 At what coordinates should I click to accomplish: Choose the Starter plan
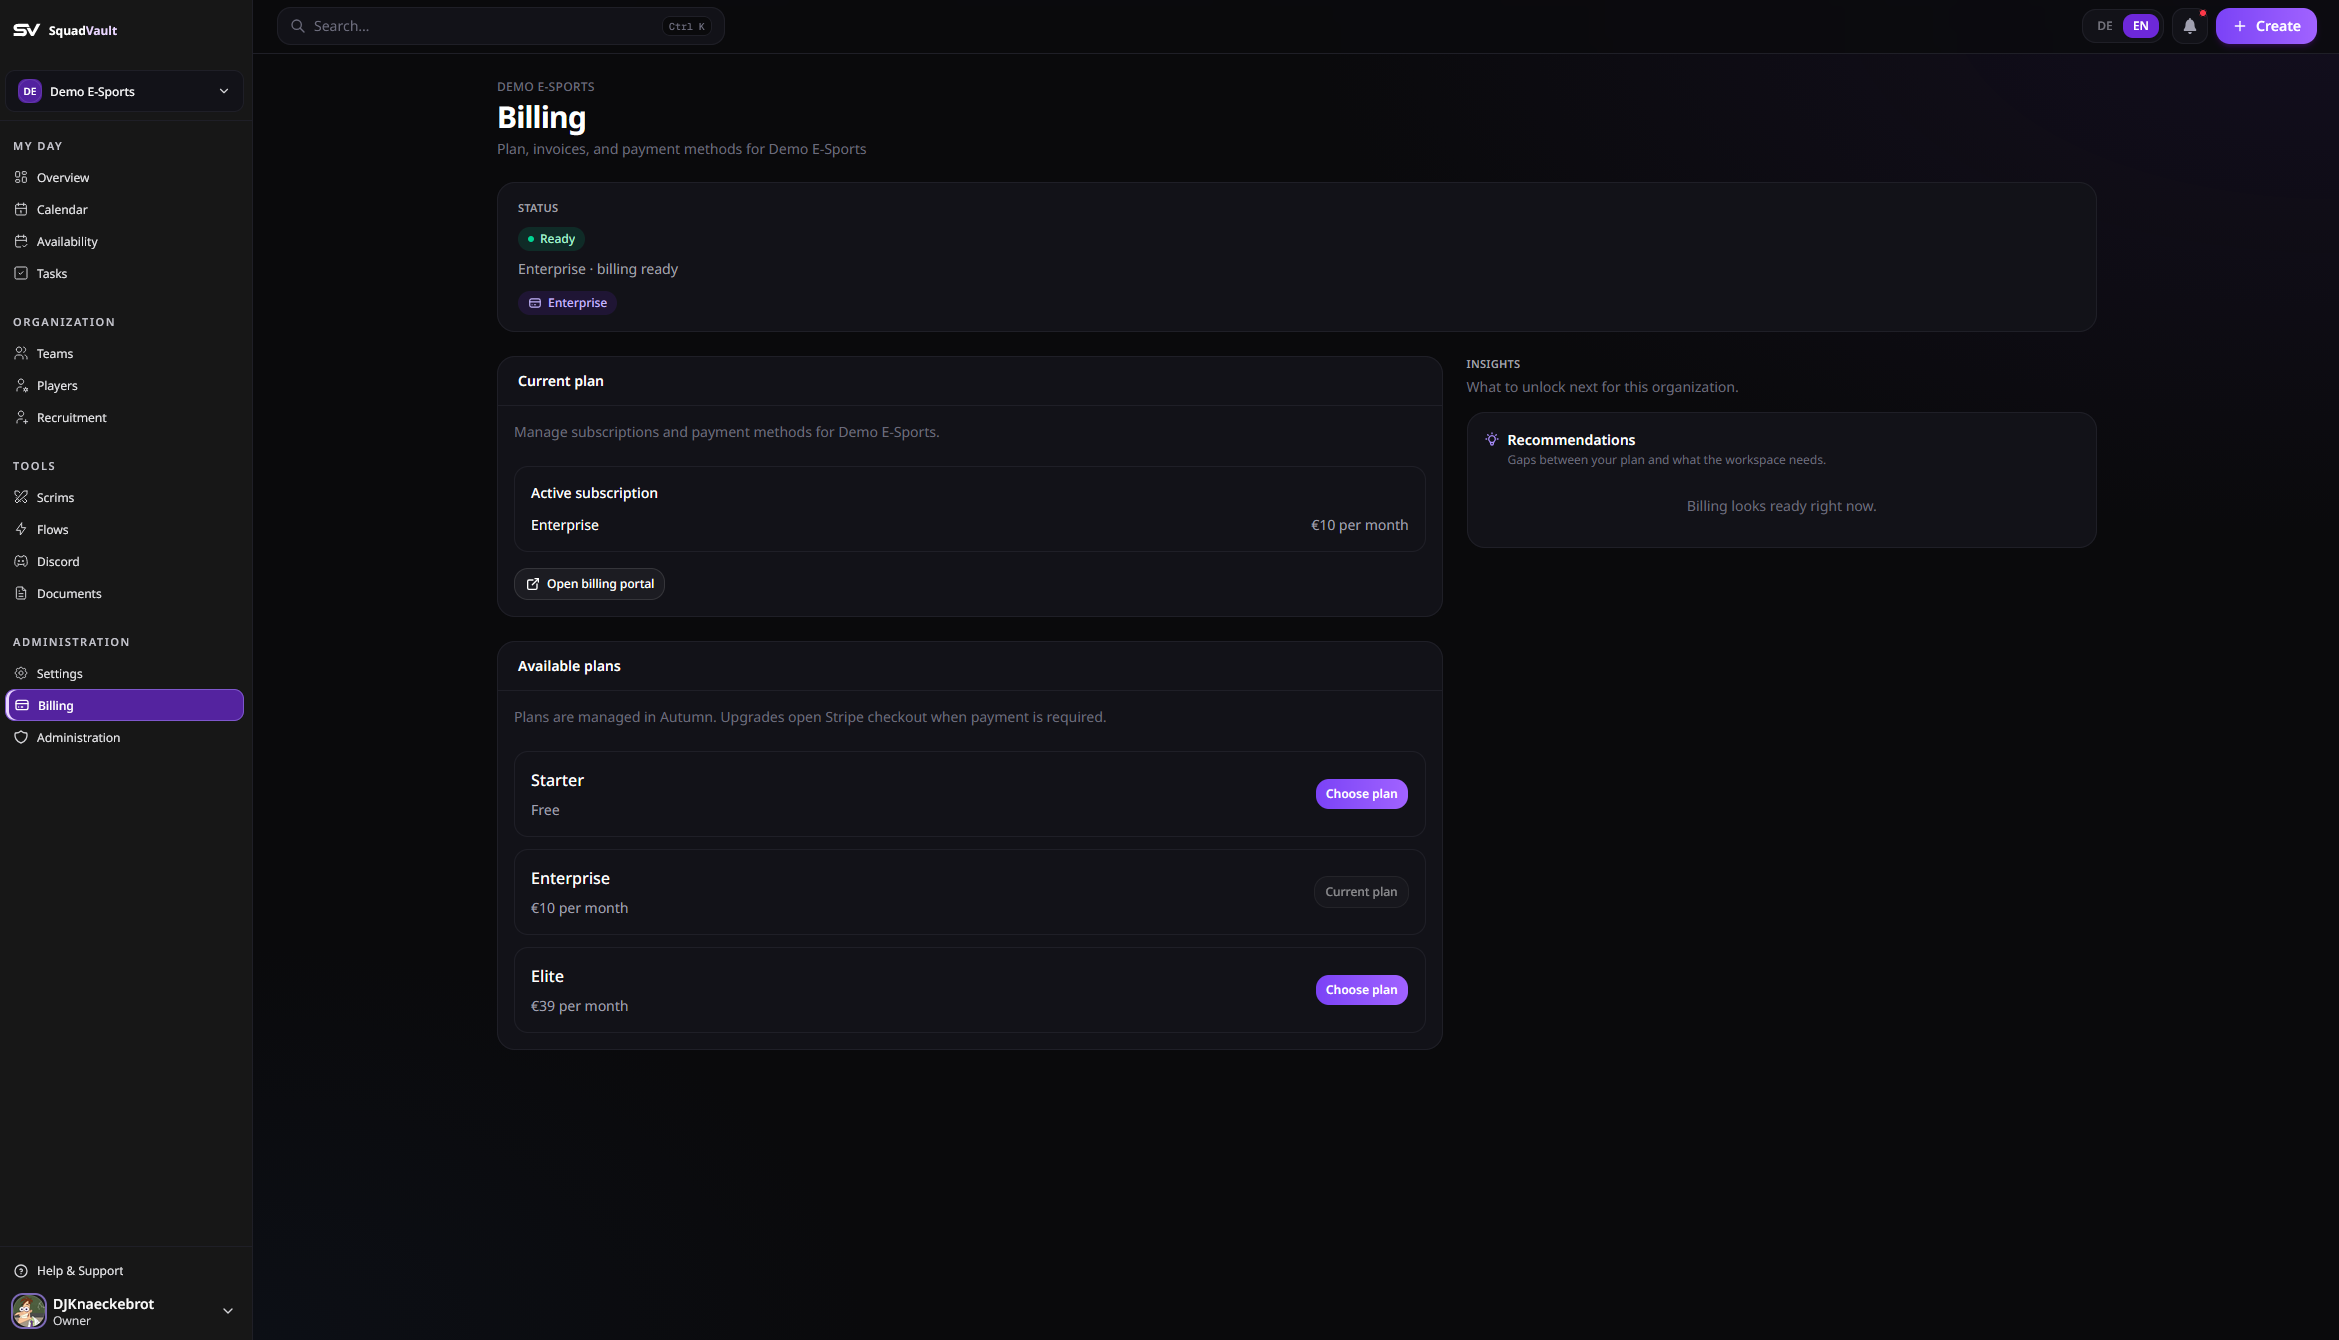pyautogui.click(x=1361, y=794)
